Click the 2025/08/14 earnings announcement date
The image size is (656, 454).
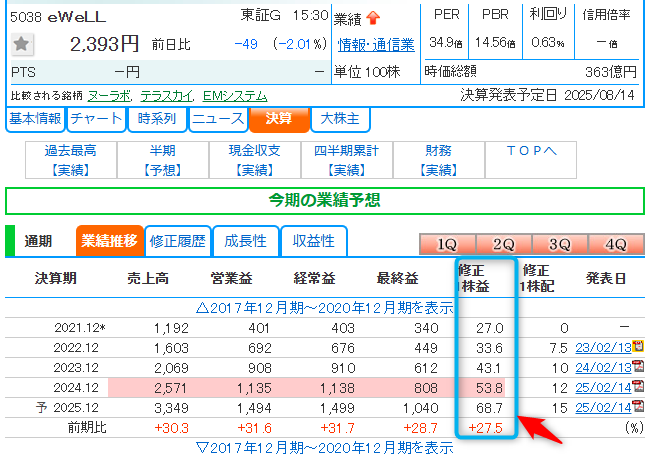[600, 95]
